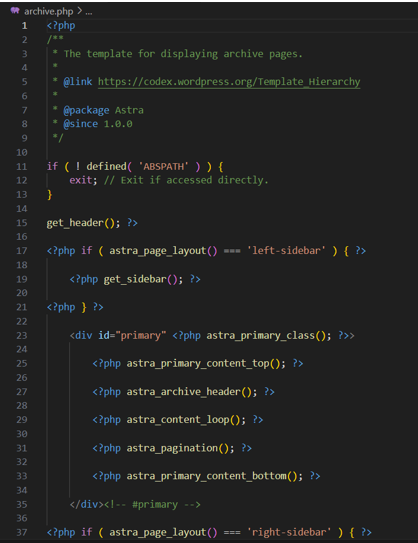Click astra_page_layout() on line 37

163,533
